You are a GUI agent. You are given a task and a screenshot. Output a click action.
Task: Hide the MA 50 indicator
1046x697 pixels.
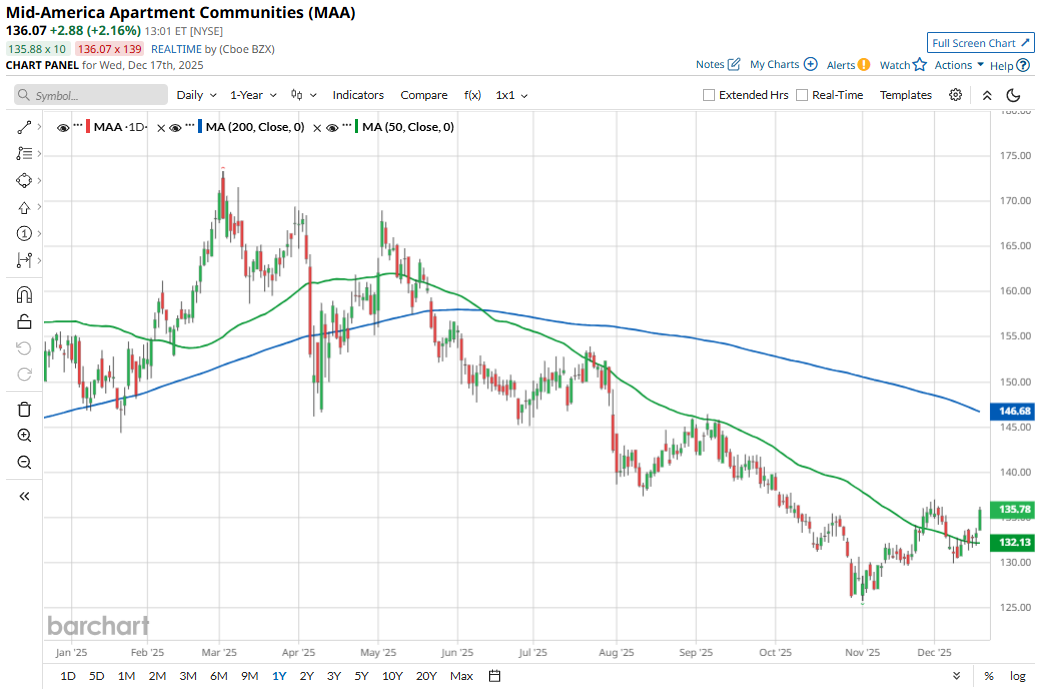point(332,127)
